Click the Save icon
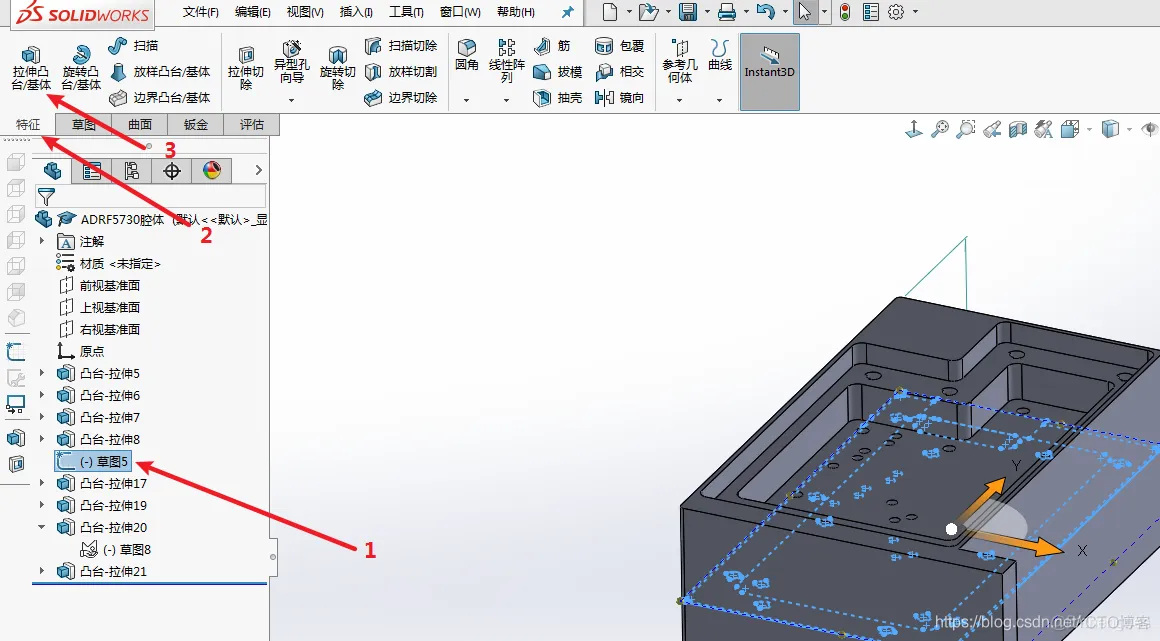Image resolution: width=1160 pixels, height=641 pixels. coord(688,12)
